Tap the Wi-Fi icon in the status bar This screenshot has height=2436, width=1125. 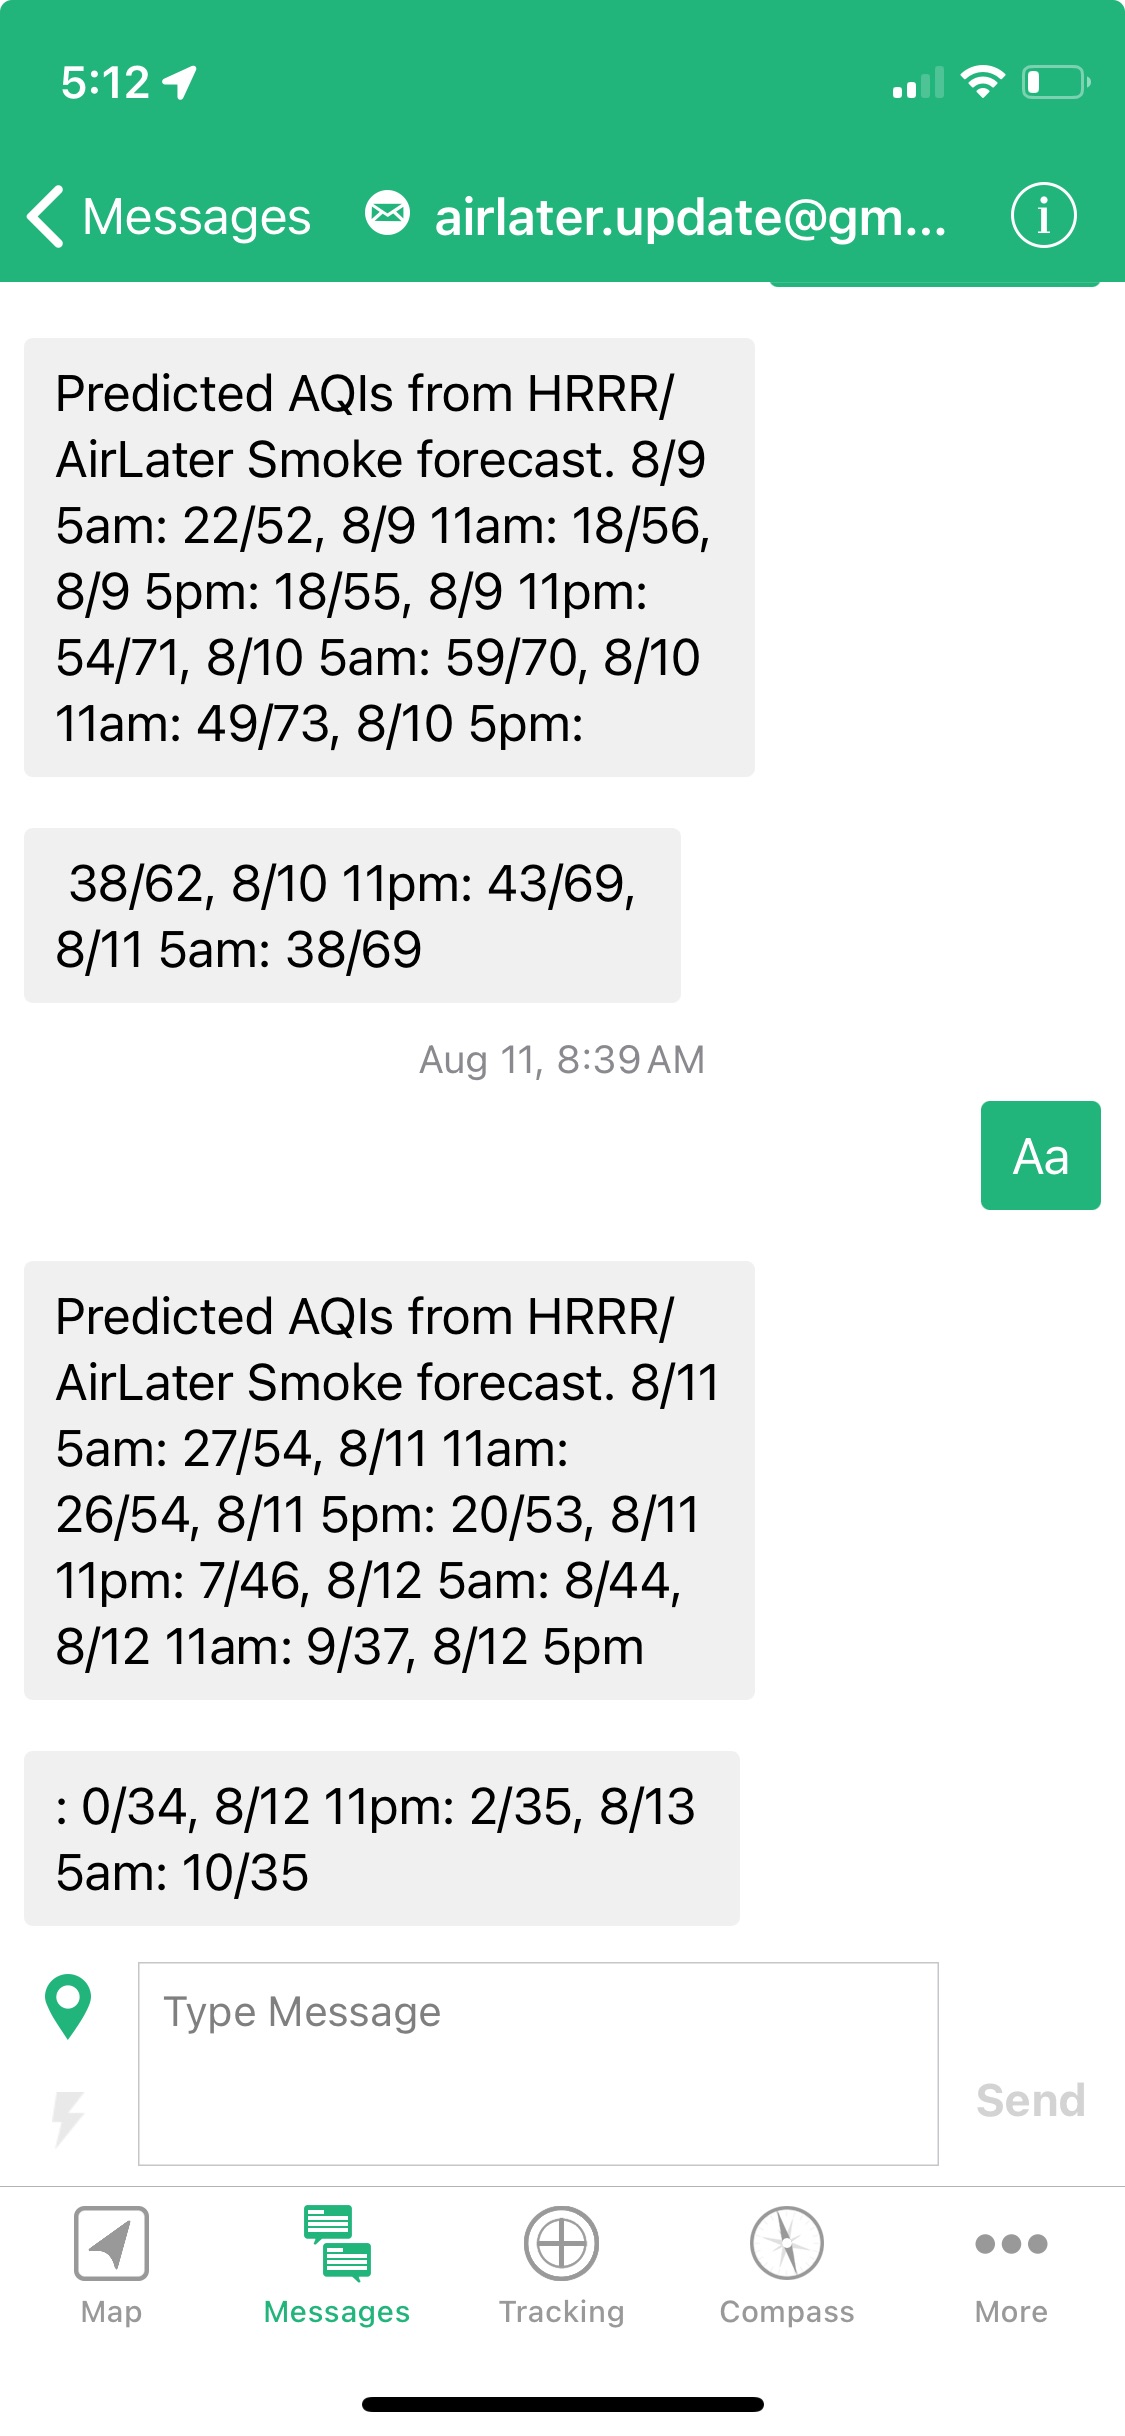point(982,81)
